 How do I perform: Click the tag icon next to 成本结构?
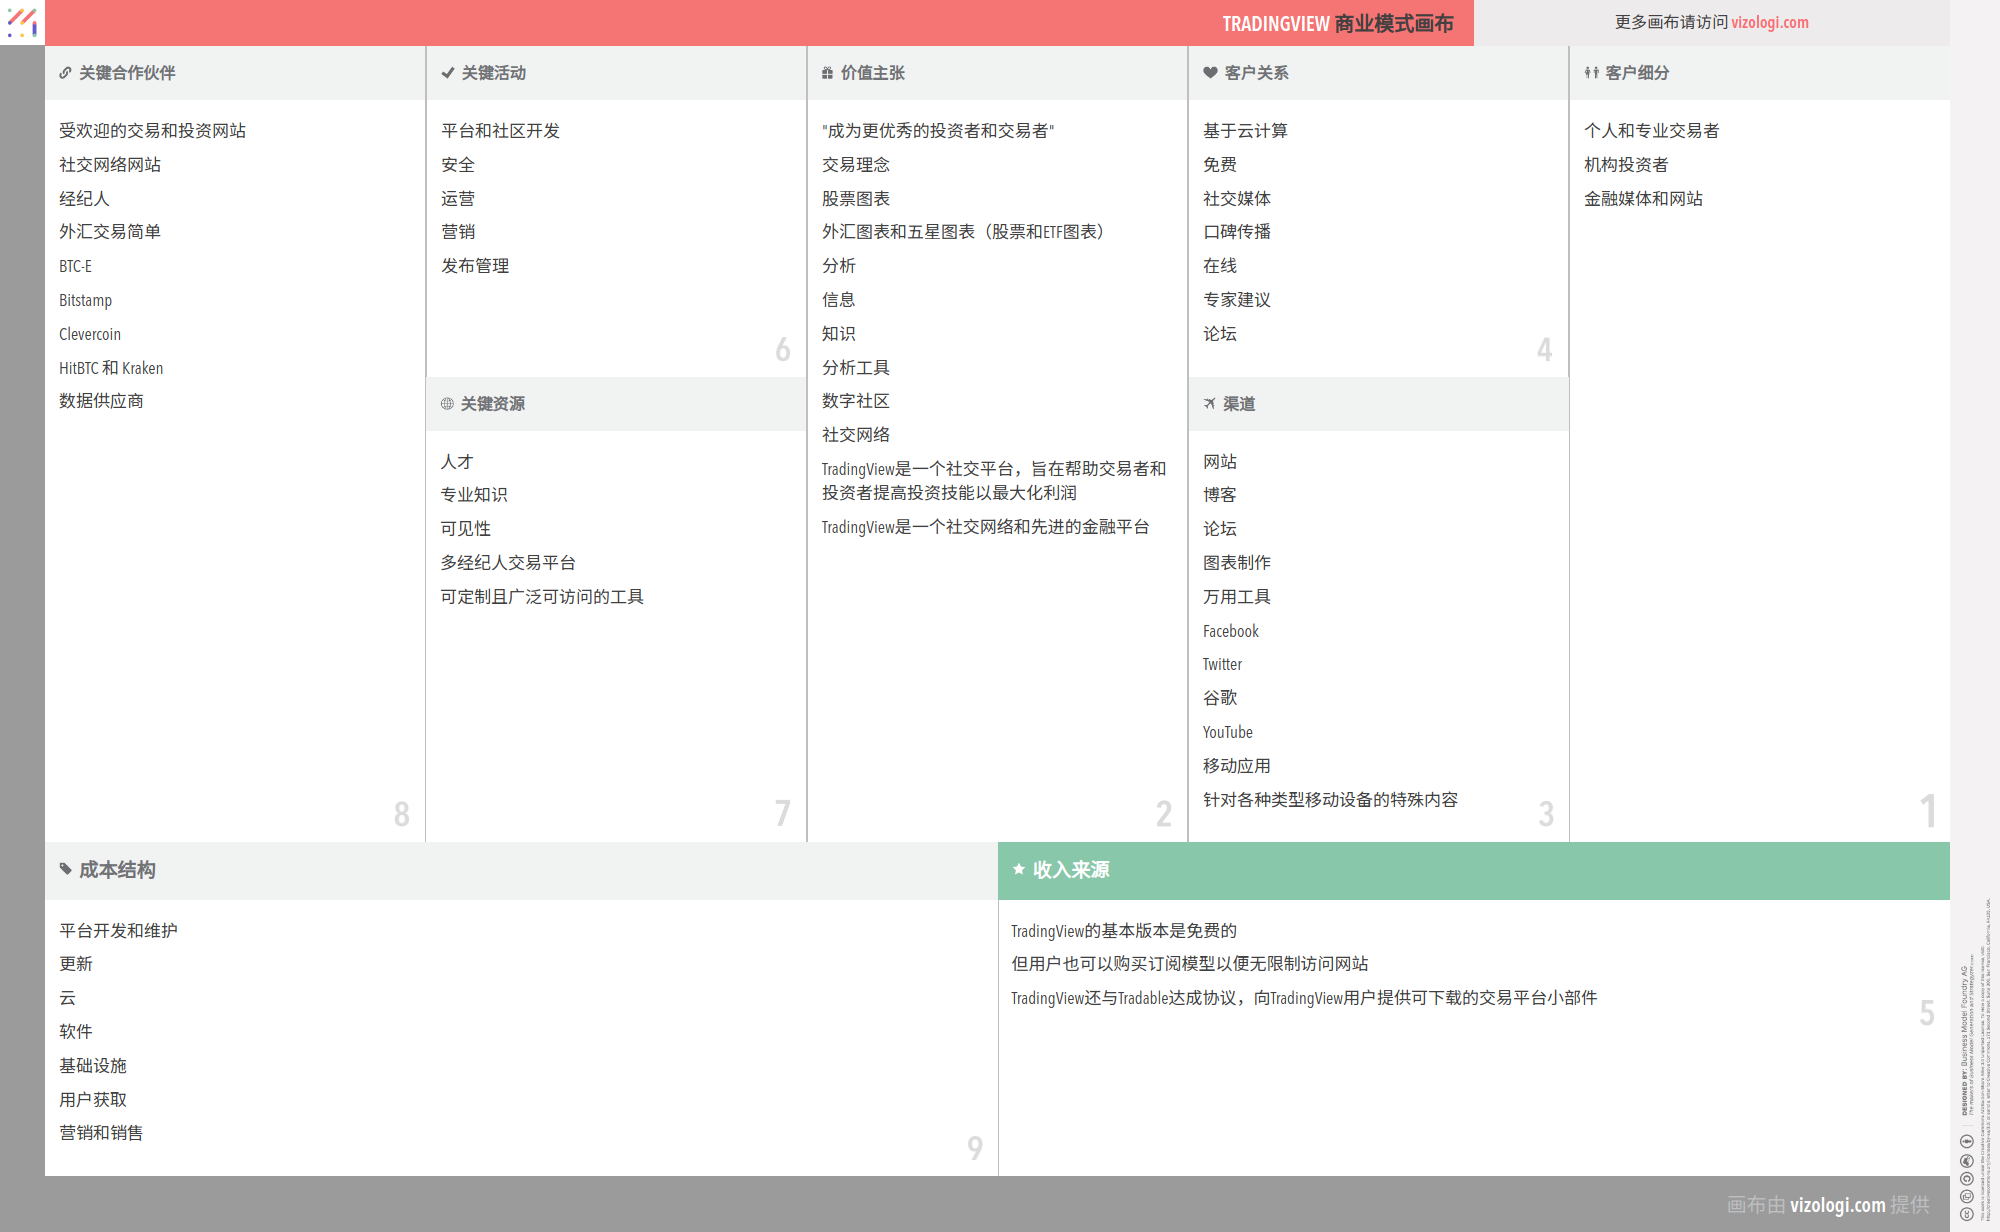(x=64, y=870)
